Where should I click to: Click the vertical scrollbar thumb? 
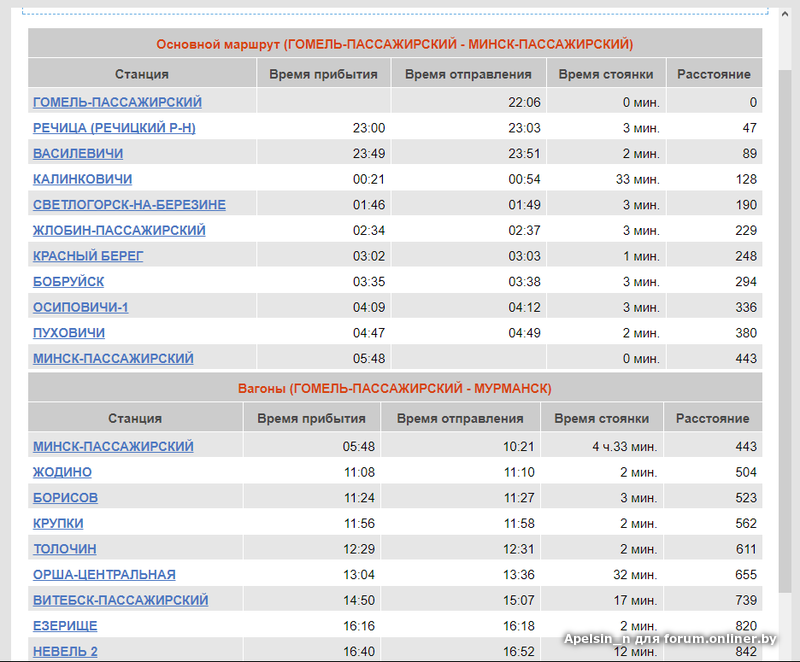click(785, 330)
